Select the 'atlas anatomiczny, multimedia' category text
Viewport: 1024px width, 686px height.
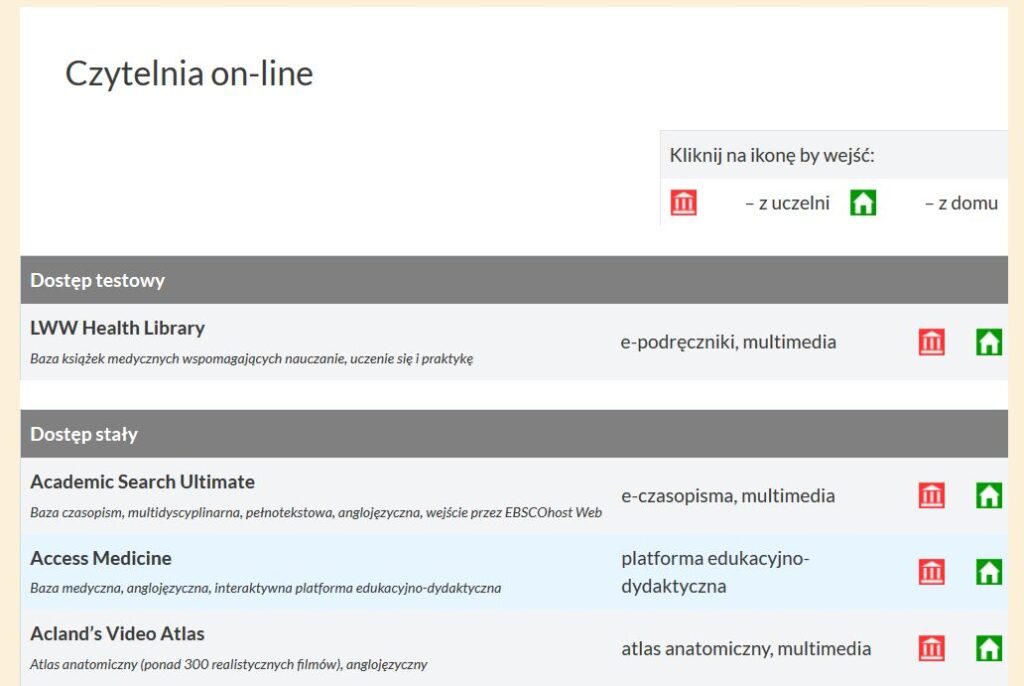click(746, 649)
